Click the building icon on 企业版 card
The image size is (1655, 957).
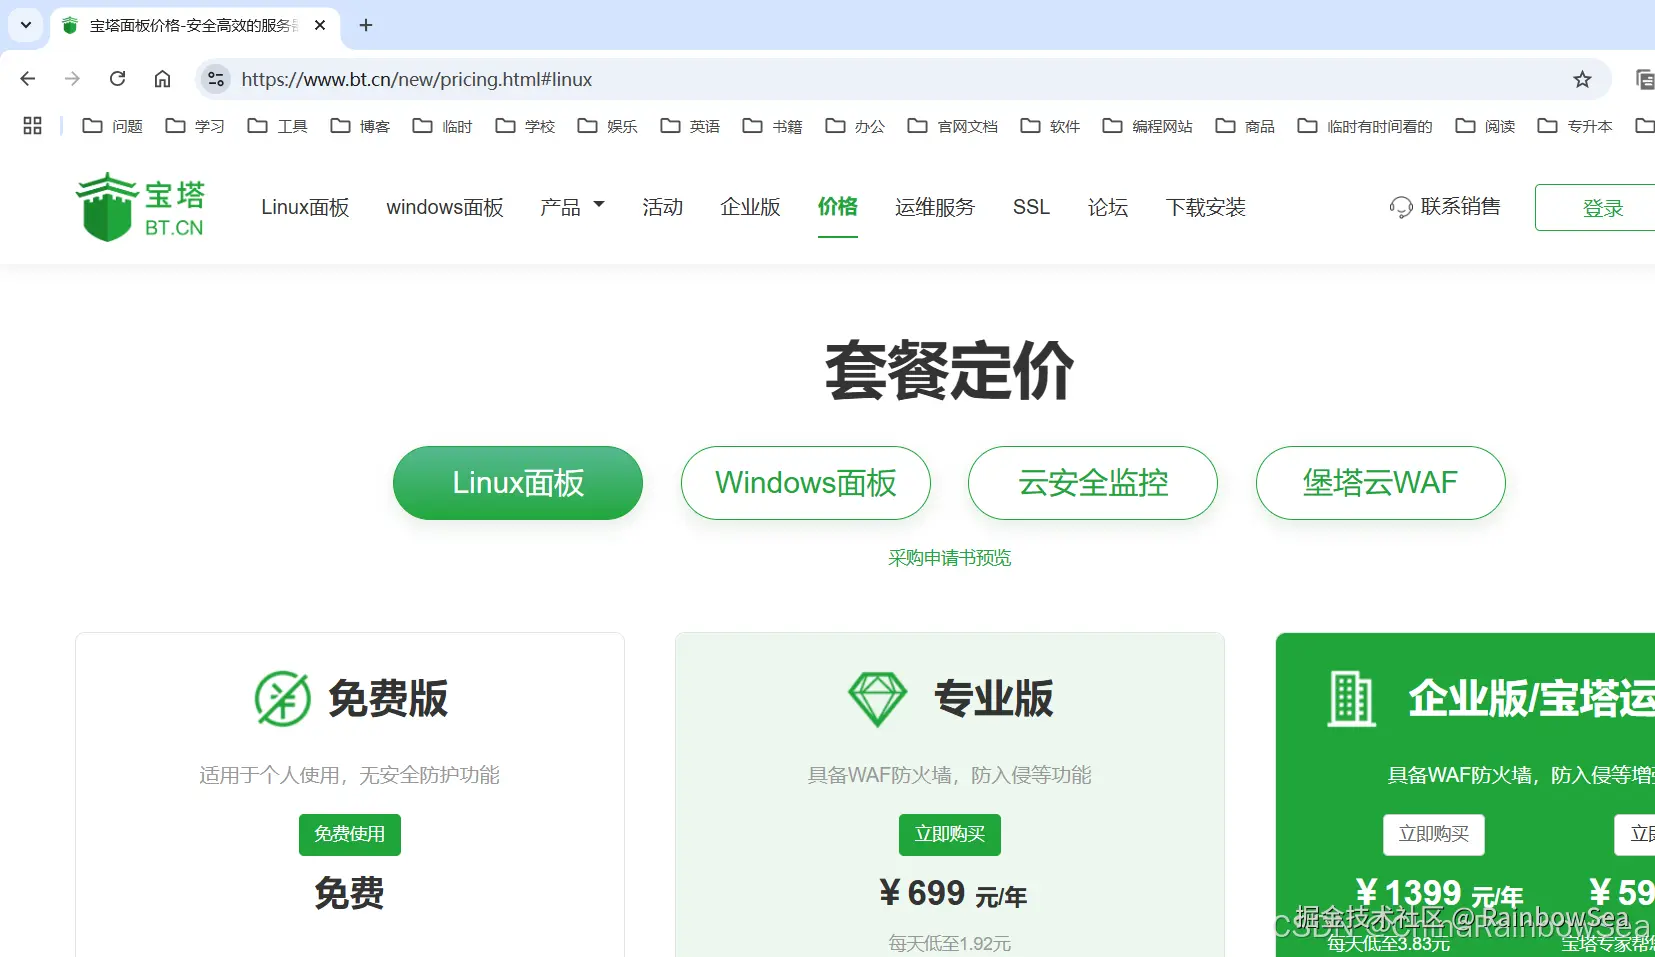pyautogui.click(x=1352, y=700)
